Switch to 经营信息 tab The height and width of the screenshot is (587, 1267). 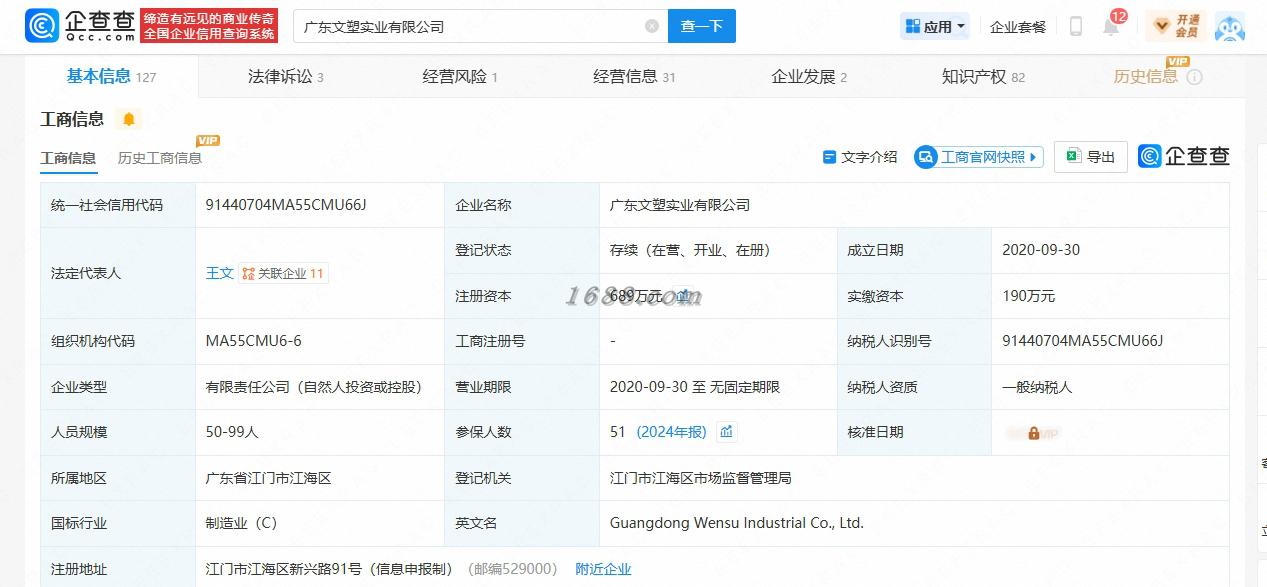(x=634, y=77)
